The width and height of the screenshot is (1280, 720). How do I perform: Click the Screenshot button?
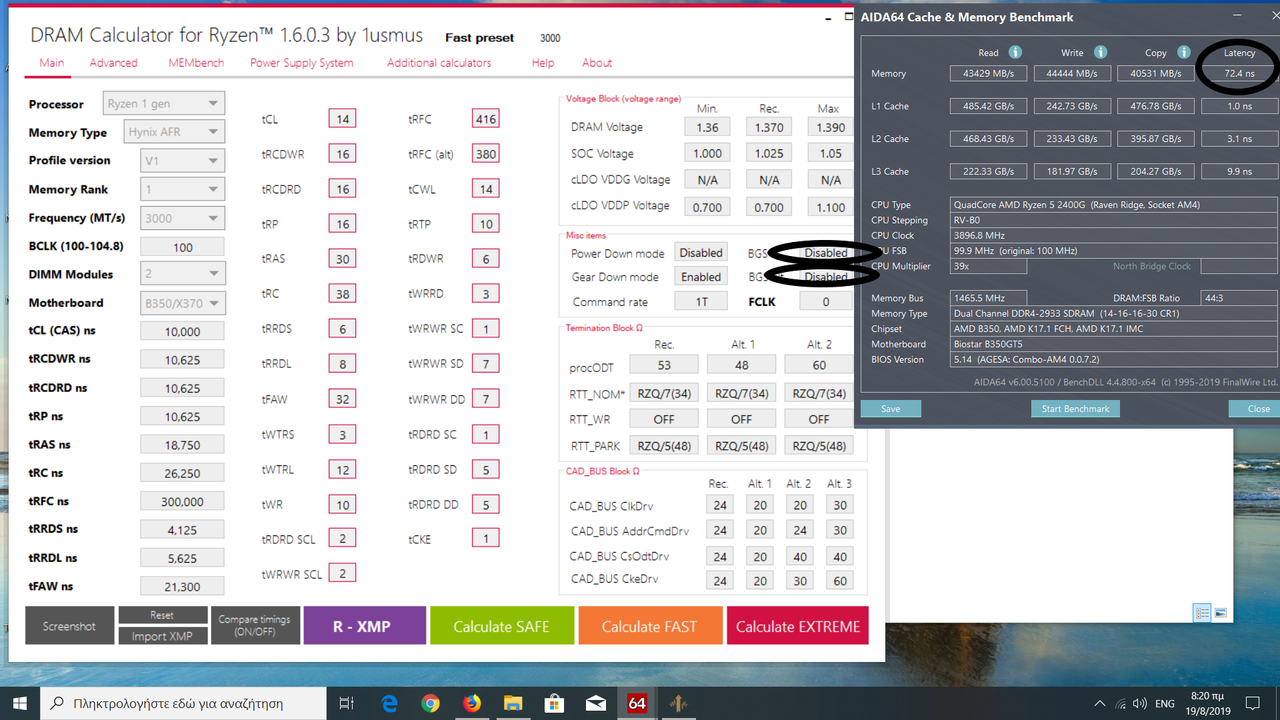[x=70, y=626]
